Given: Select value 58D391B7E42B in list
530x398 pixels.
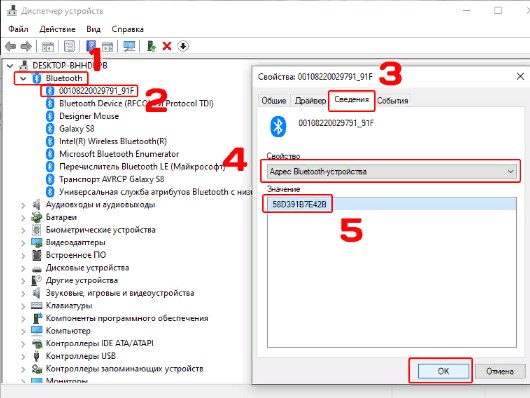Looking at the screenshot, I should 392,204.
